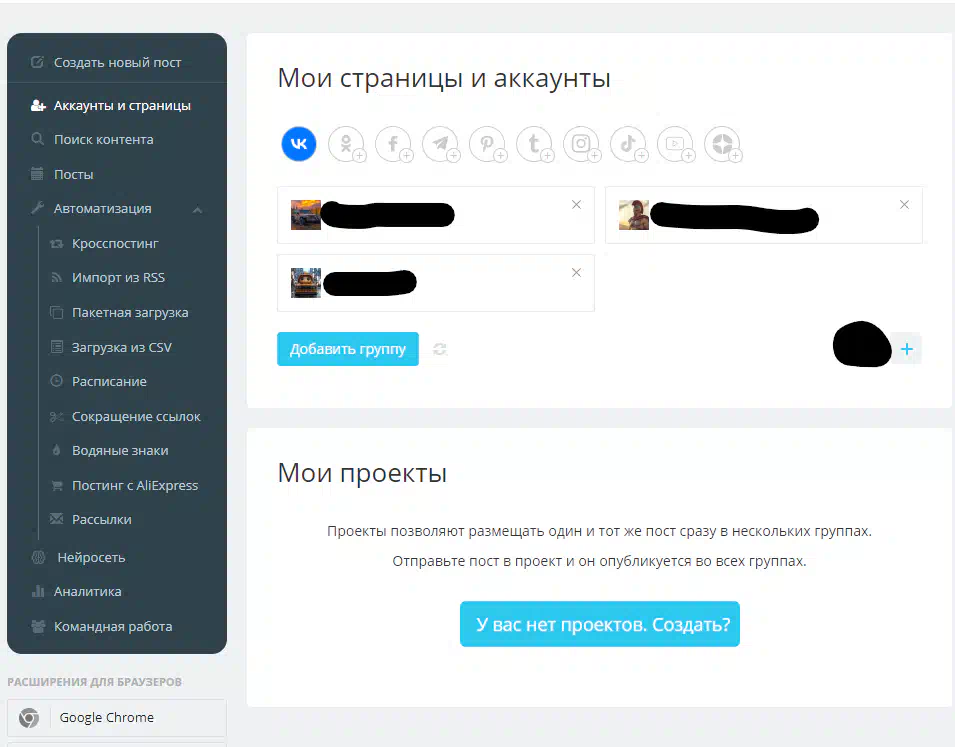Click Добавить группу button
Image resolution: width=955 pixels, height=747 pixels.
tap(348, 349)
